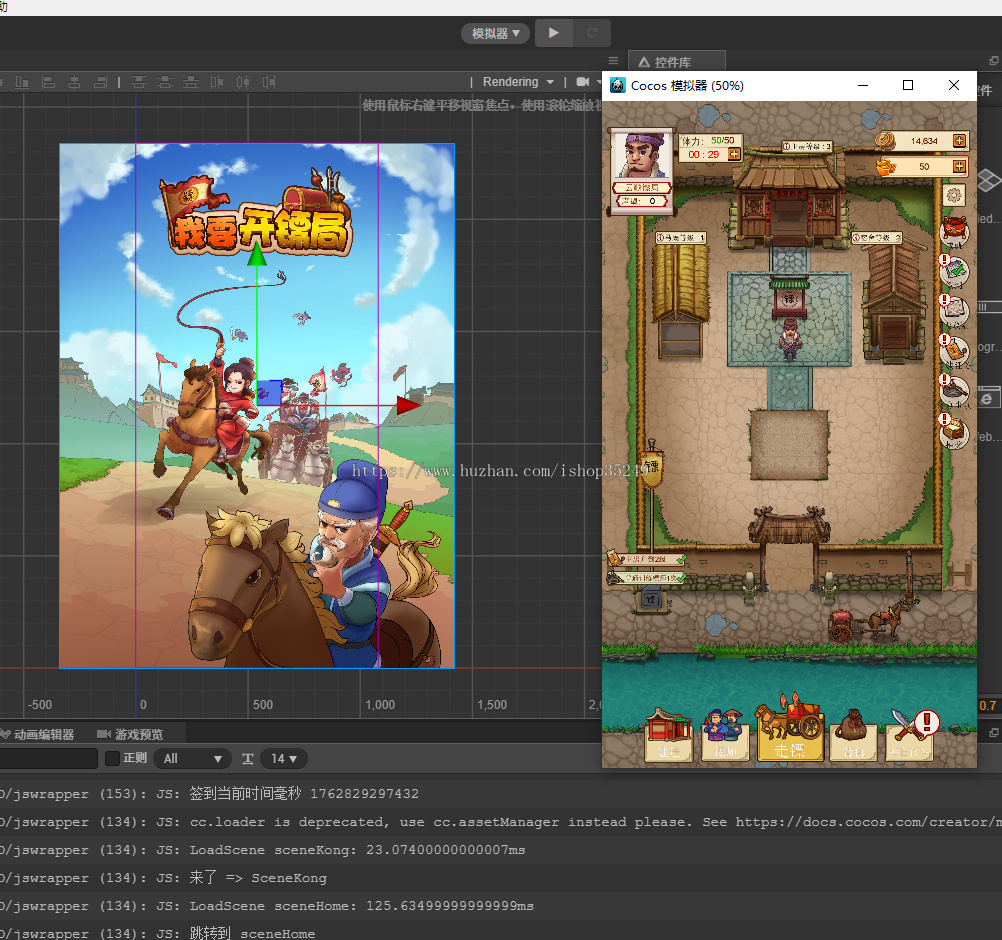1002x940 pixels.
Task: Open the All log level dropdown
Action: pos(192,759)
